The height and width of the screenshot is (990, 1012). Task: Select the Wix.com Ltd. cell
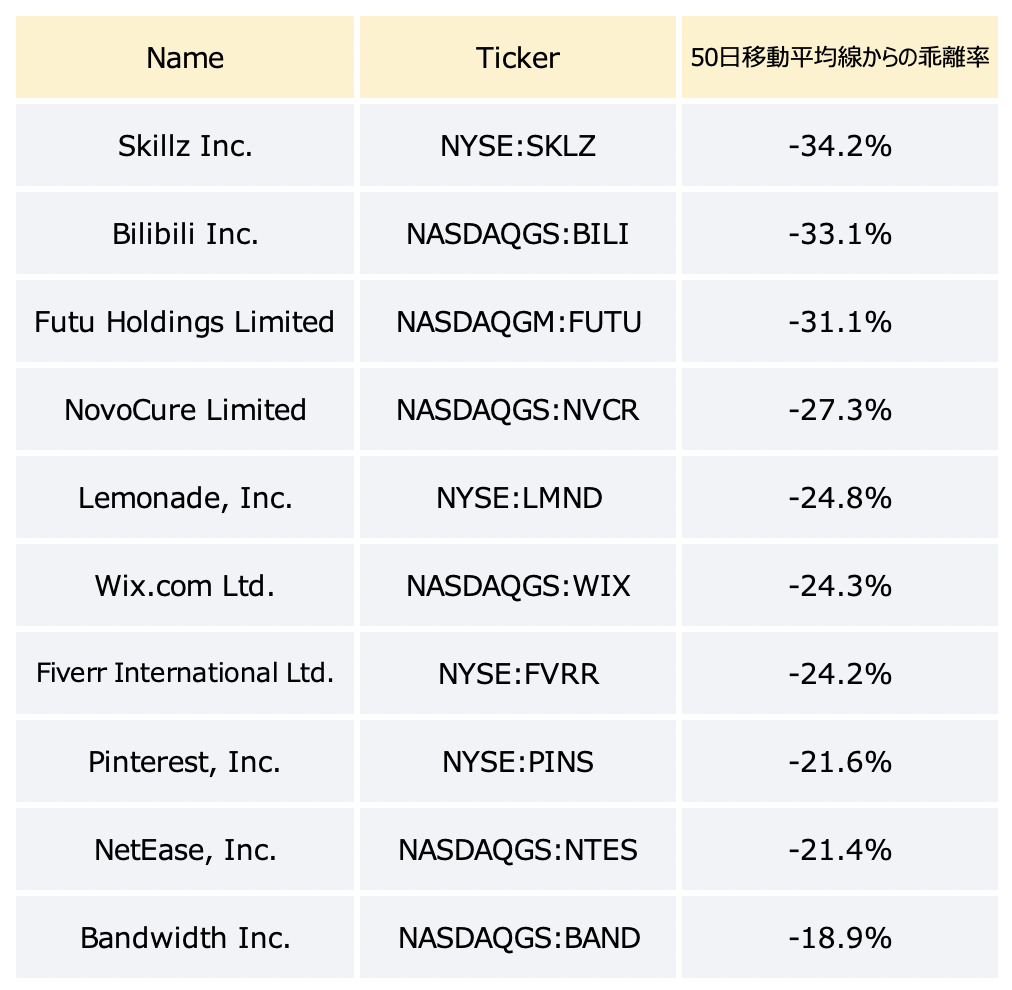point(185,585)
